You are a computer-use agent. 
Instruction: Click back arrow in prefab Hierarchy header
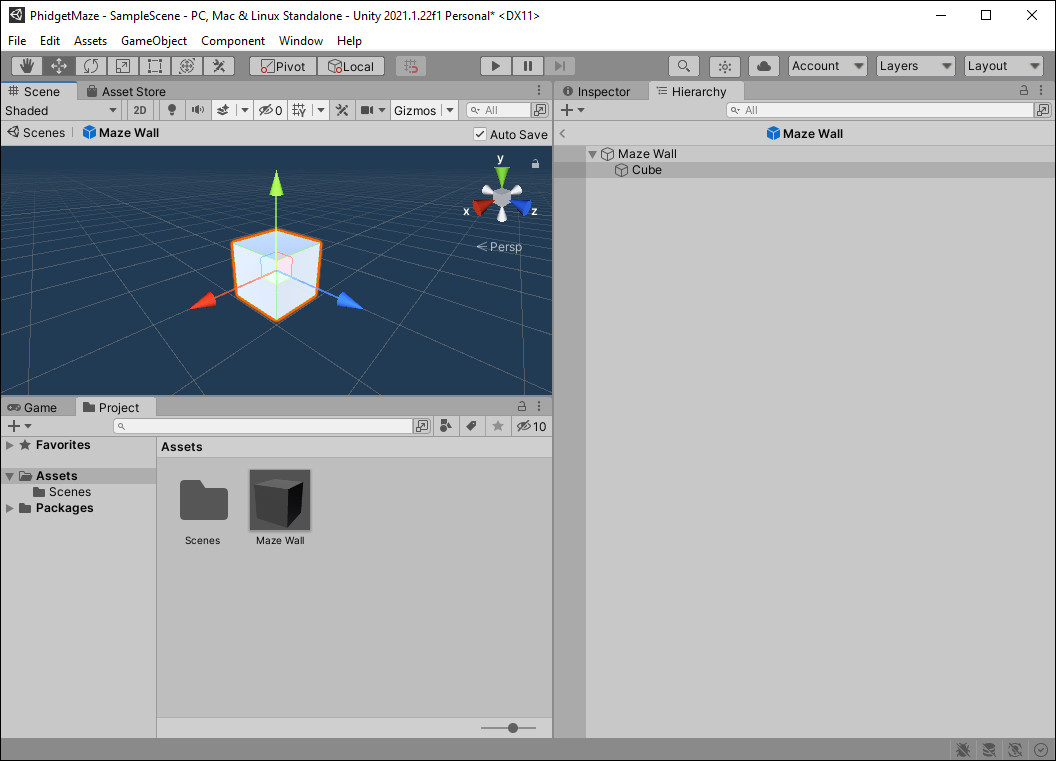point(562,133)
